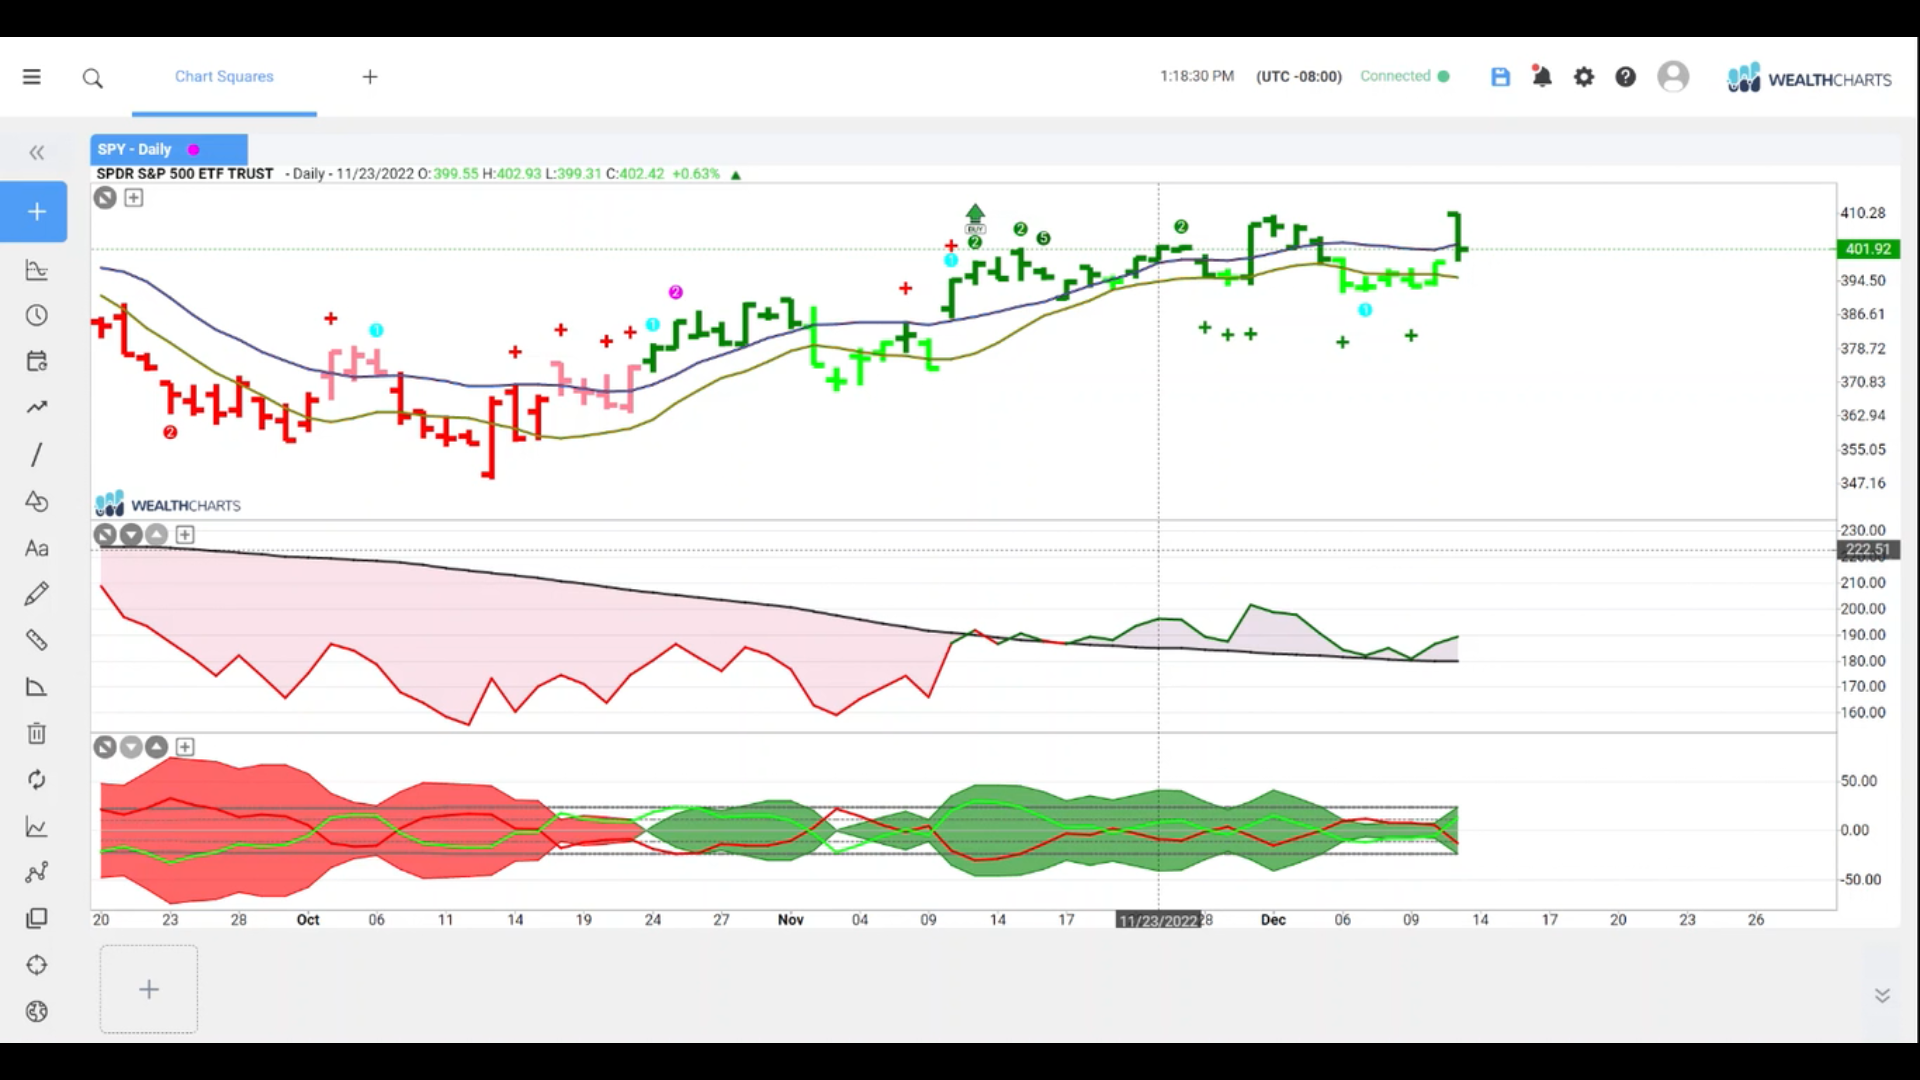
Task: Toggle bottom pane visibility slash icon
Action: tap(105, 747)
